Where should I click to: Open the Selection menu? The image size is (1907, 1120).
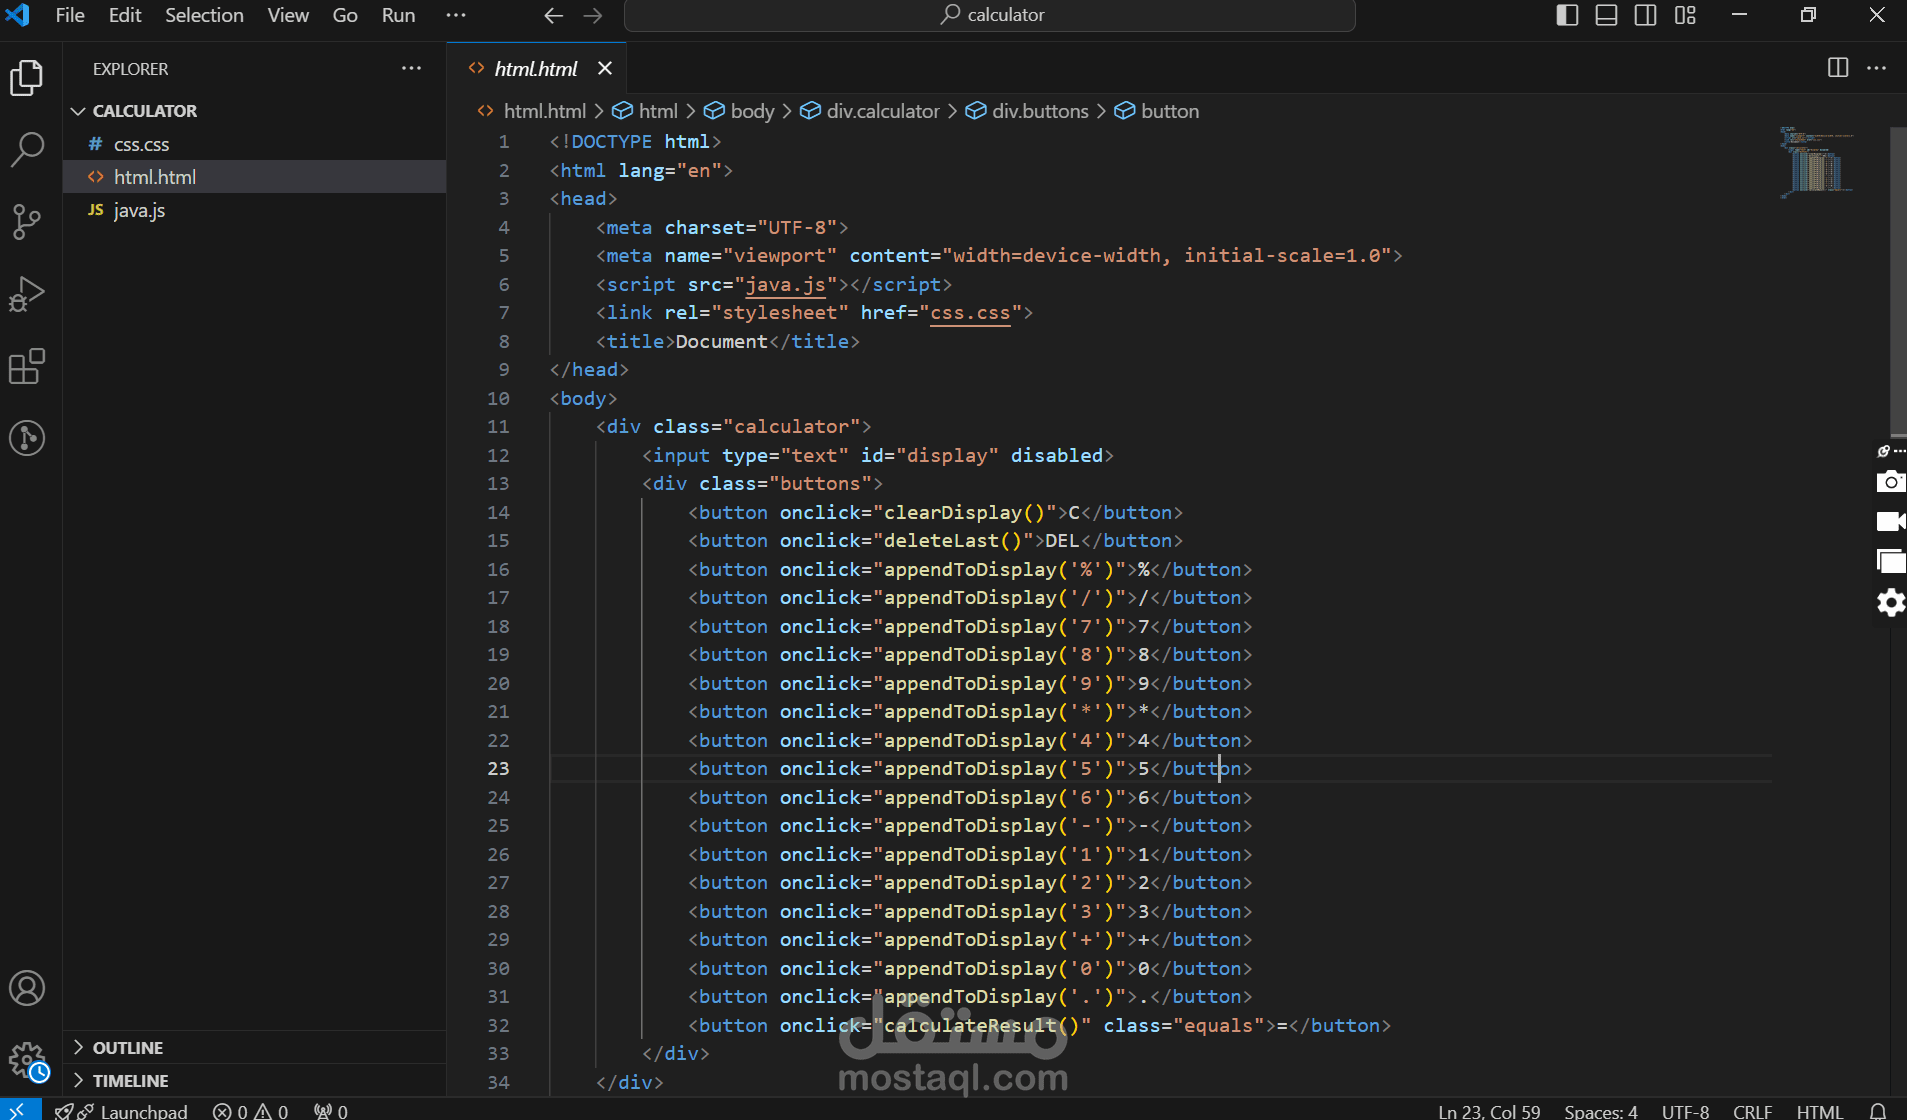pyautogui.click(x=204, y=15)
